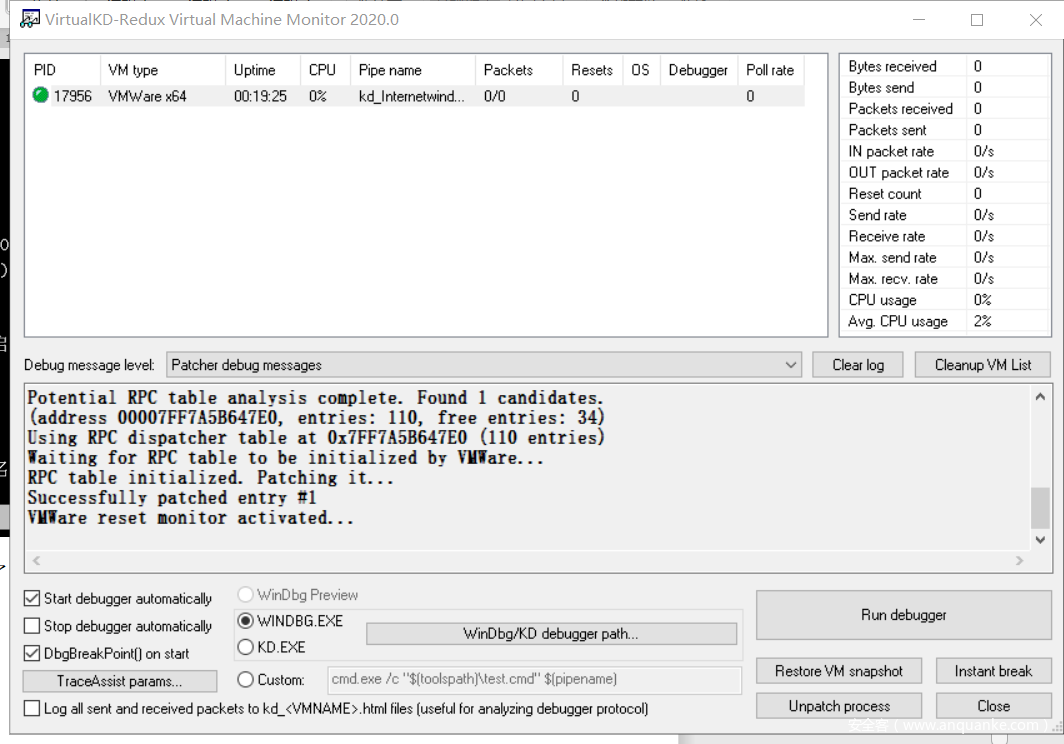Image resolution: width=1064 pixels, height=744 pixels.
Task: Open the Debug message level dropdown
Action: 485,365
